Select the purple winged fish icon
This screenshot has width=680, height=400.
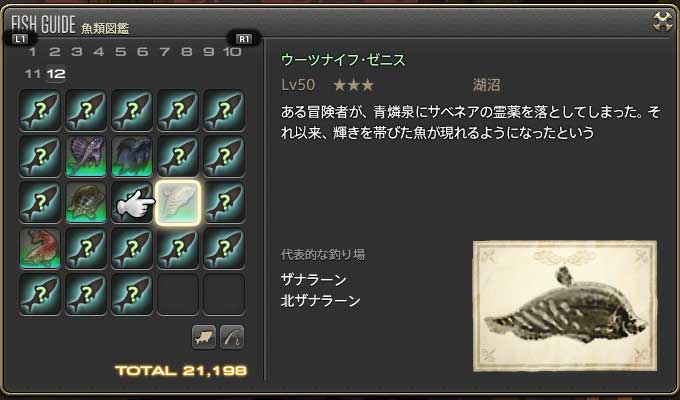86,157
